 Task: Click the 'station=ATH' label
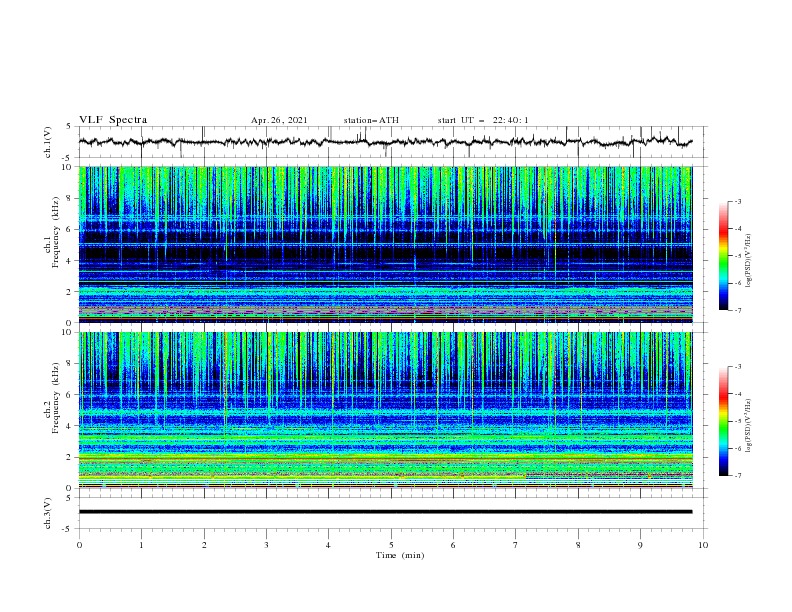pyautogui.click(x=371, y=121)
